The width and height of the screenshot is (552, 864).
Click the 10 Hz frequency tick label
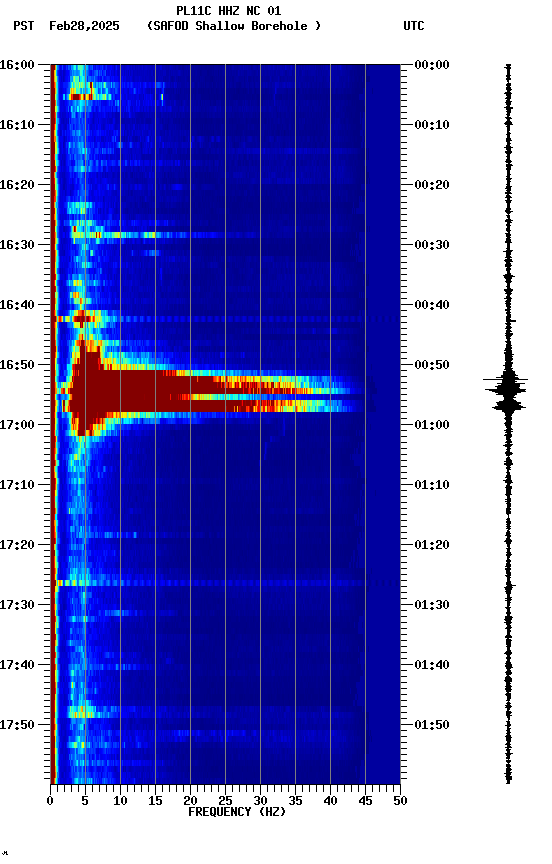pyautogui.click(x=120, y=801)
